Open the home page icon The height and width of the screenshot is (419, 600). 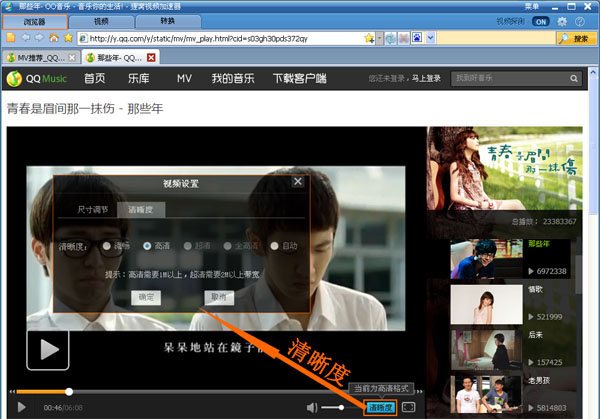(x=54, y=37)
